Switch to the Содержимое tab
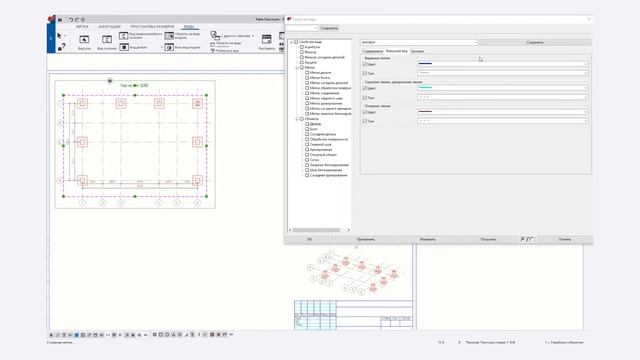 tap(372, 51)
